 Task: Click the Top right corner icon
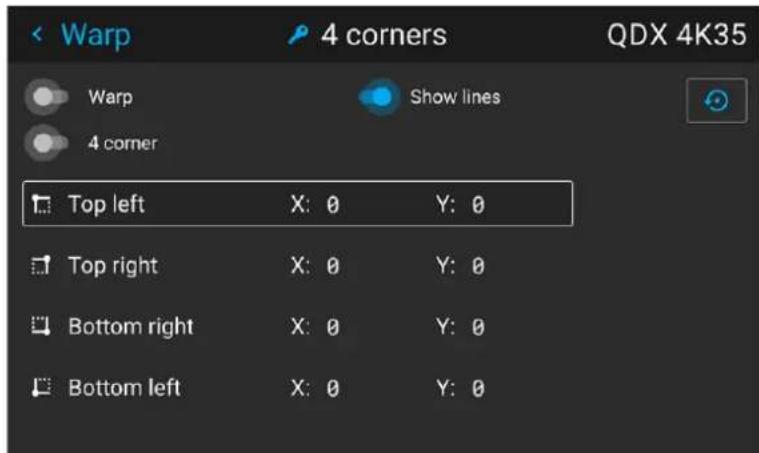(41, 265)
